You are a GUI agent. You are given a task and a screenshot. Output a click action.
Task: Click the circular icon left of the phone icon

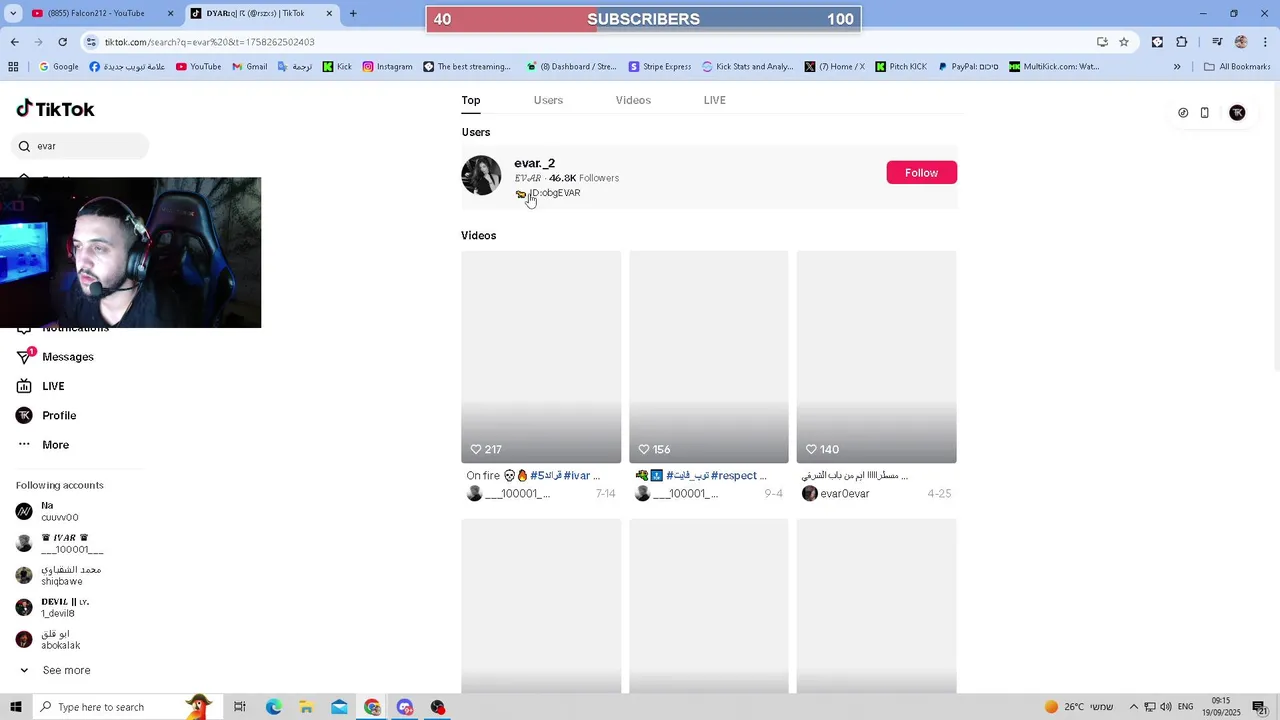(x=1183, y=113)
